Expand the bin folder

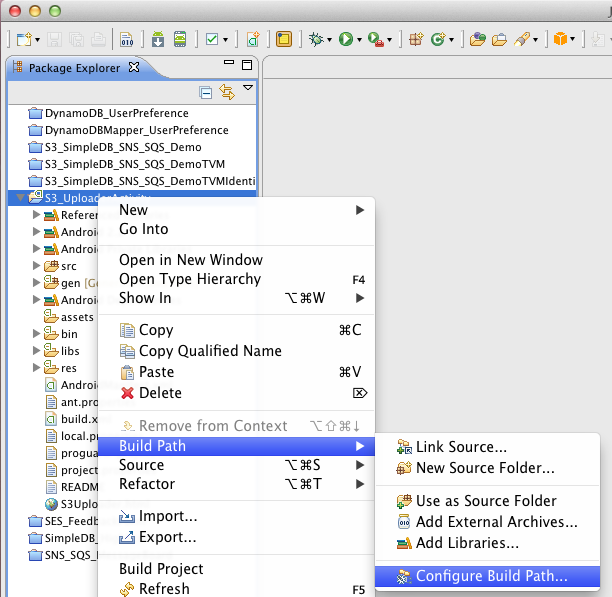(36, 334)
